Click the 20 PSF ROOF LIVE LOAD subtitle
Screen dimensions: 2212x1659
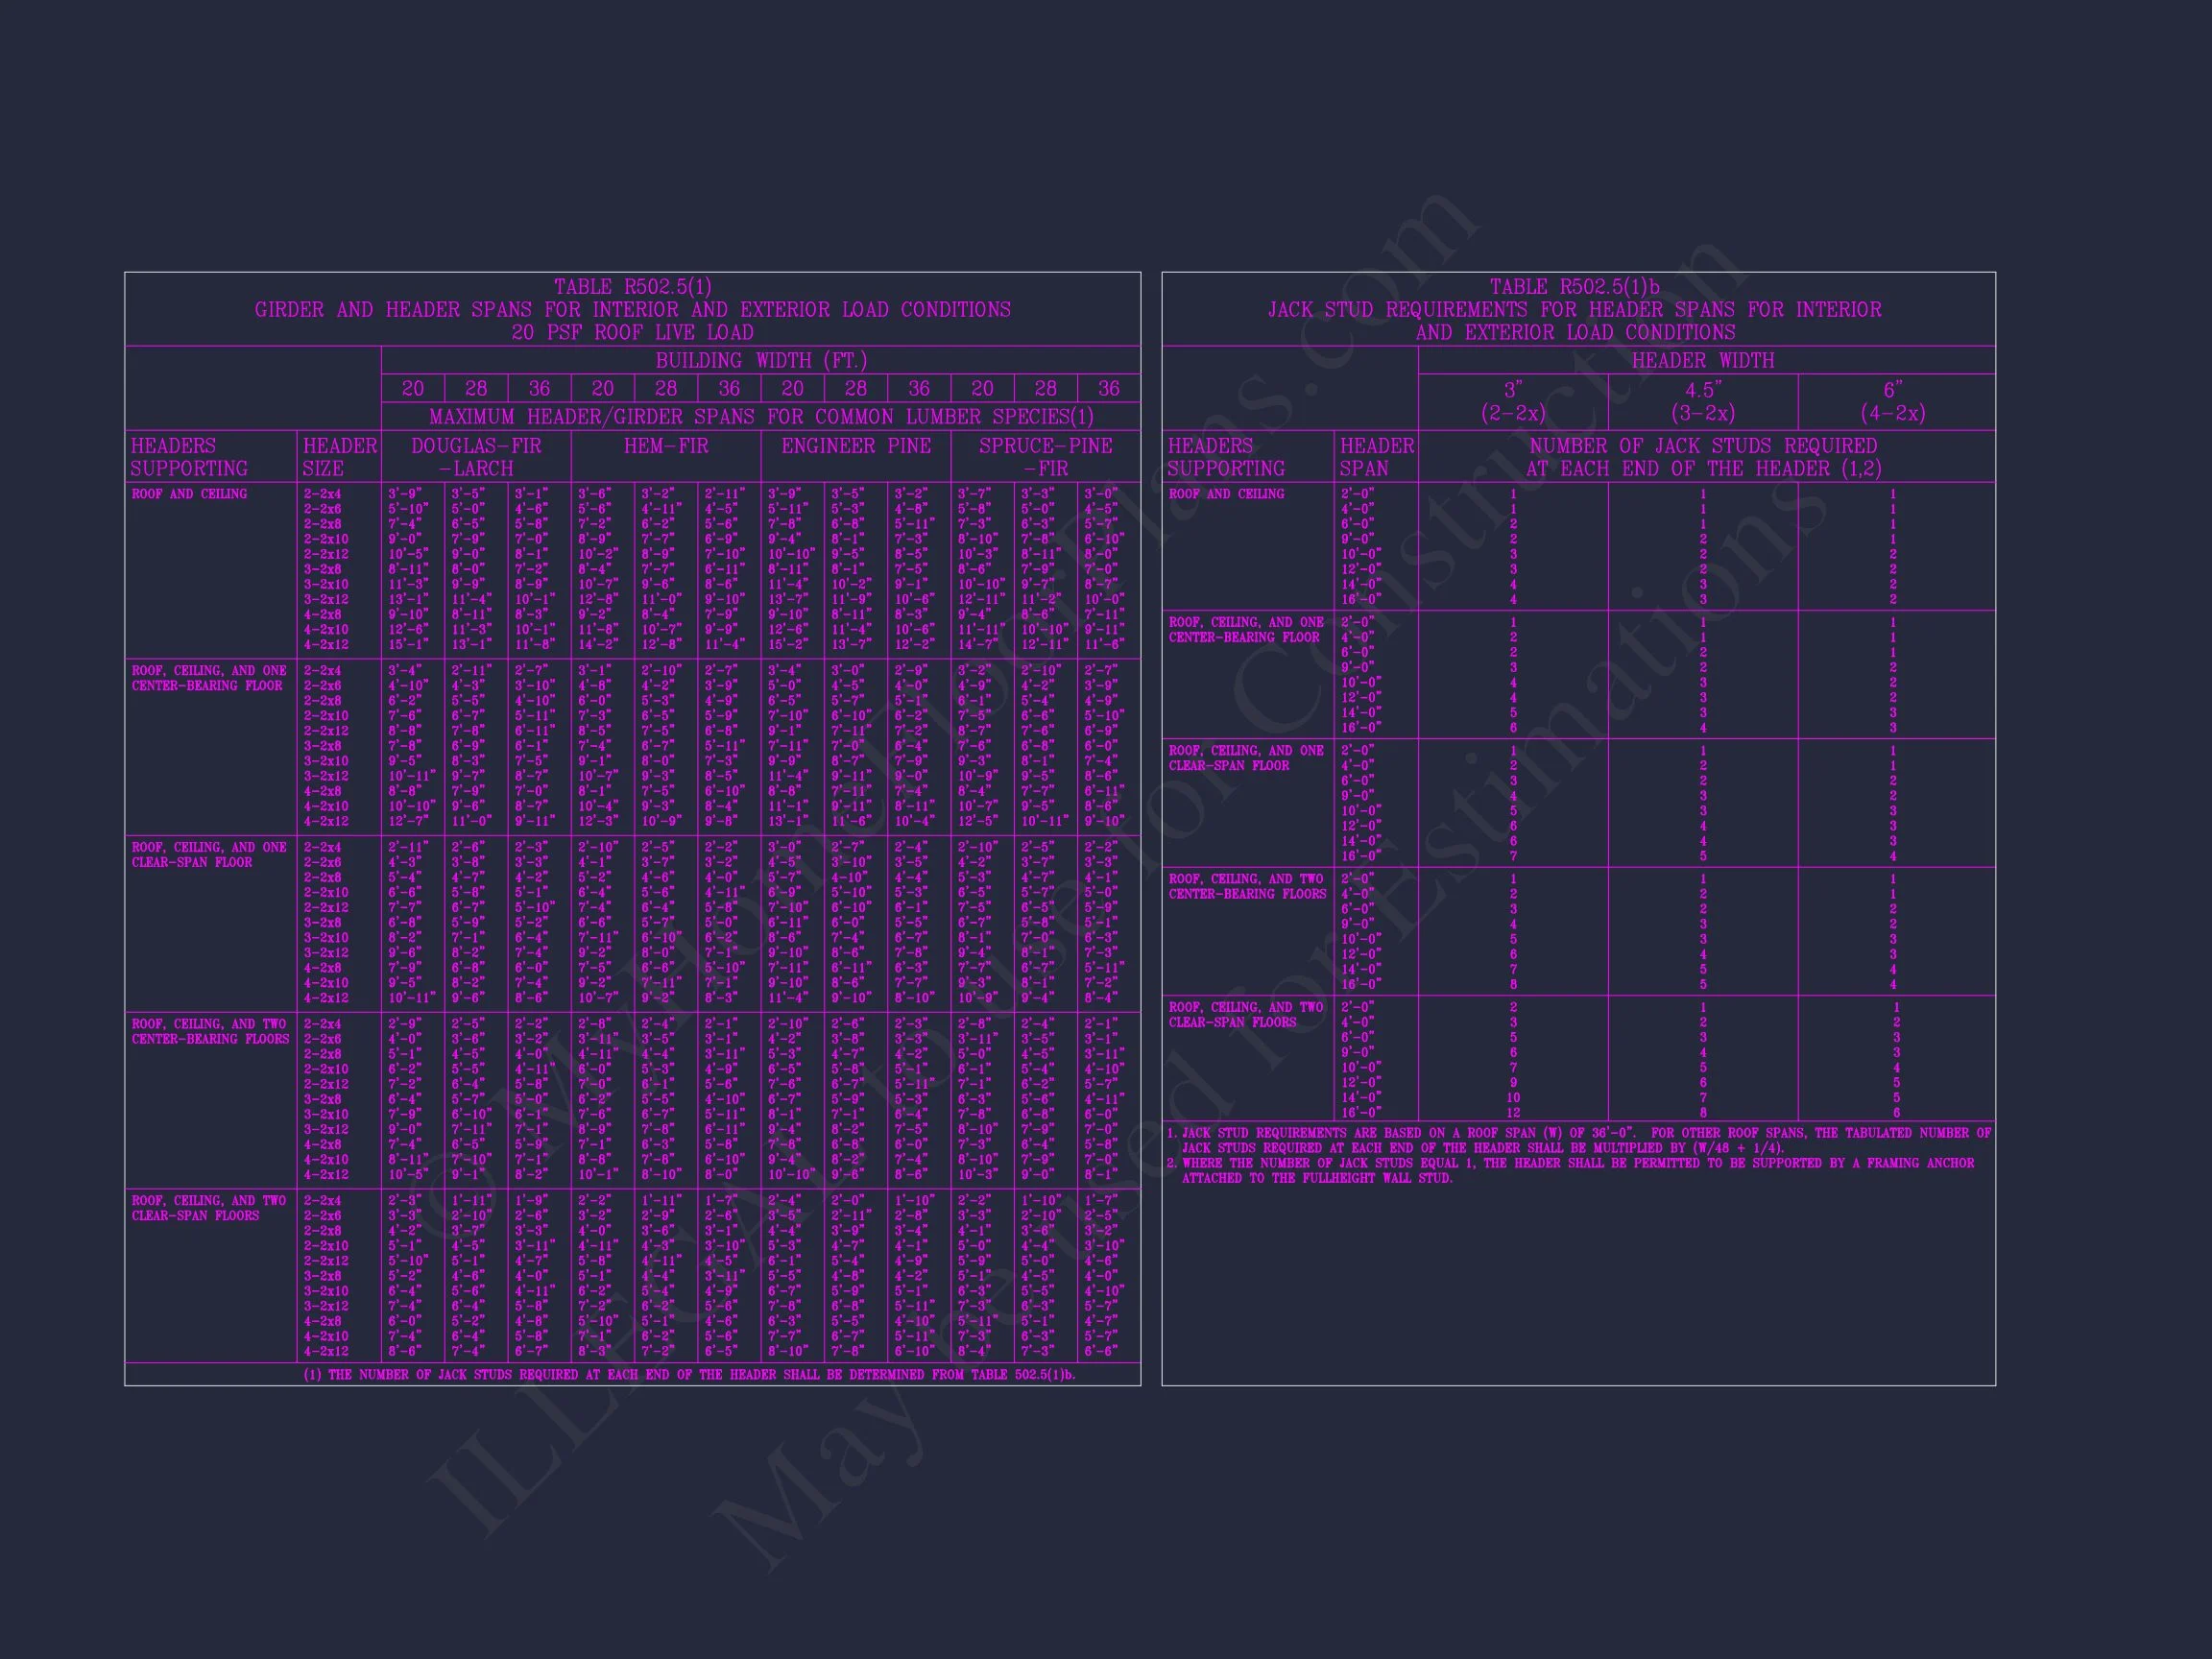[632, 333]
